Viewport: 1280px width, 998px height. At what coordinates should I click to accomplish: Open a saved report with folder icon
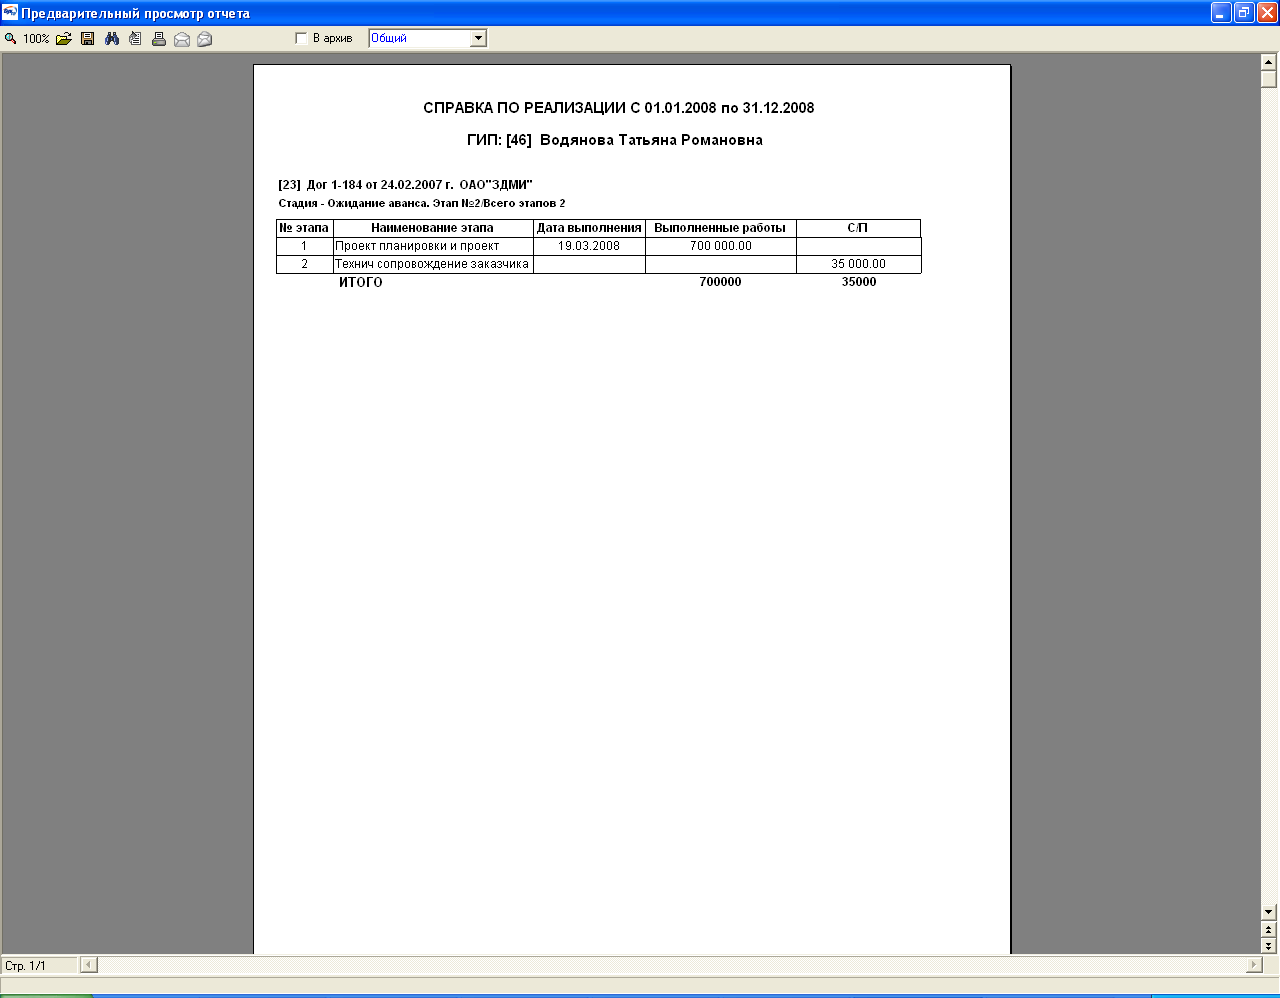coord(64,39)
